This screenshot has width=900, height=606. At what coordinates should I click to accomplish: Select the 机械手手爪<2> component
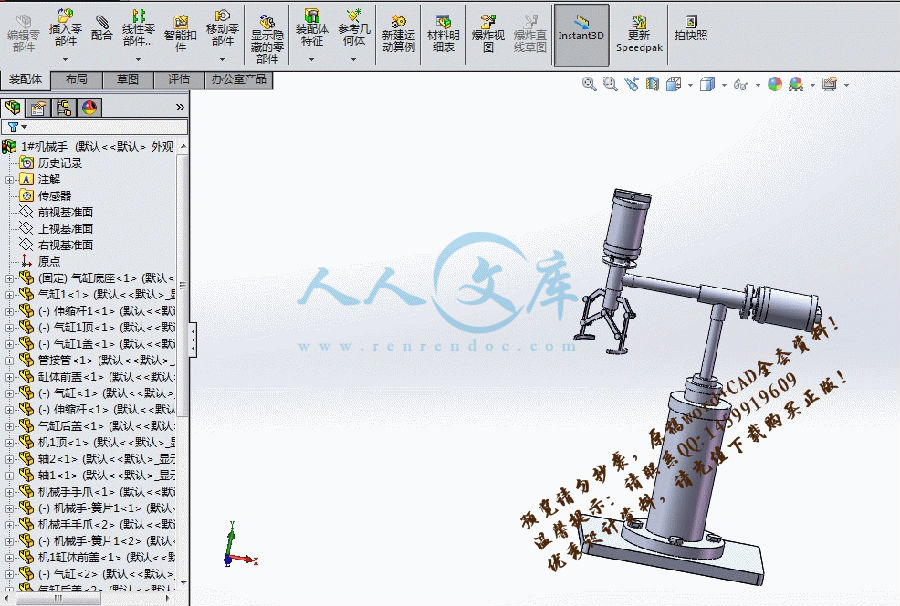(x=106, y=524)
